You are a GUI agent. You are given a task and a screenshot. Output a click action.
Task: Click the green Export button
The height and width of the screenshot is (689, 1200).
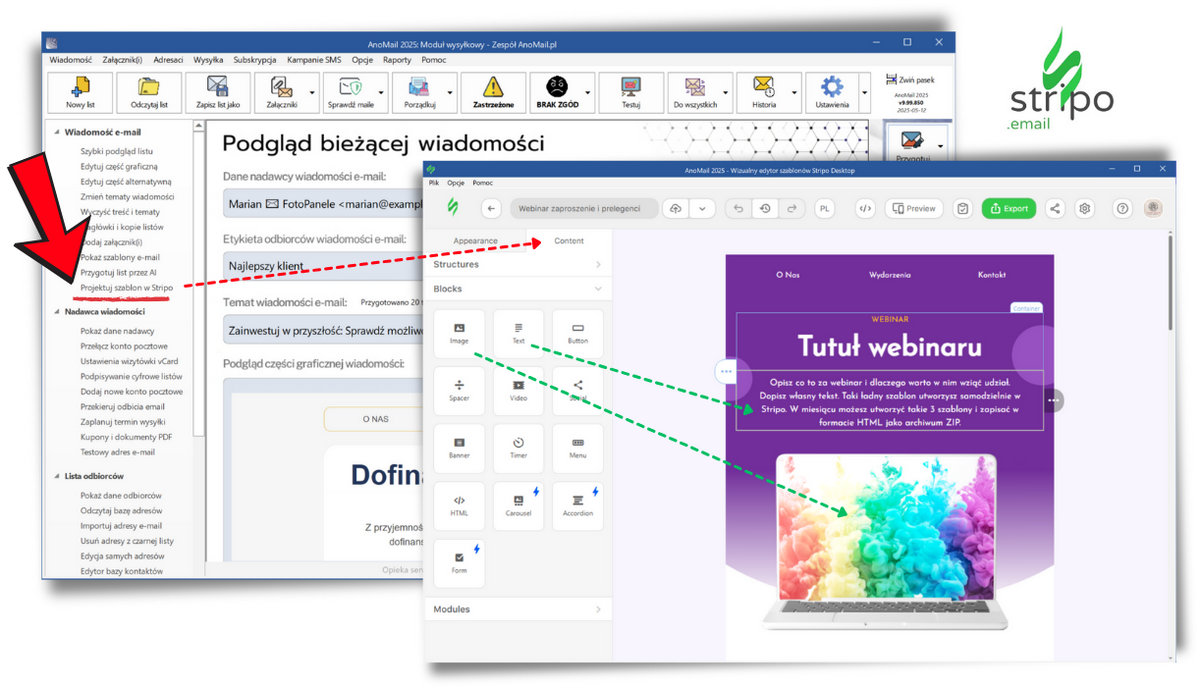pyautogui.click(x=1009, y=209)
